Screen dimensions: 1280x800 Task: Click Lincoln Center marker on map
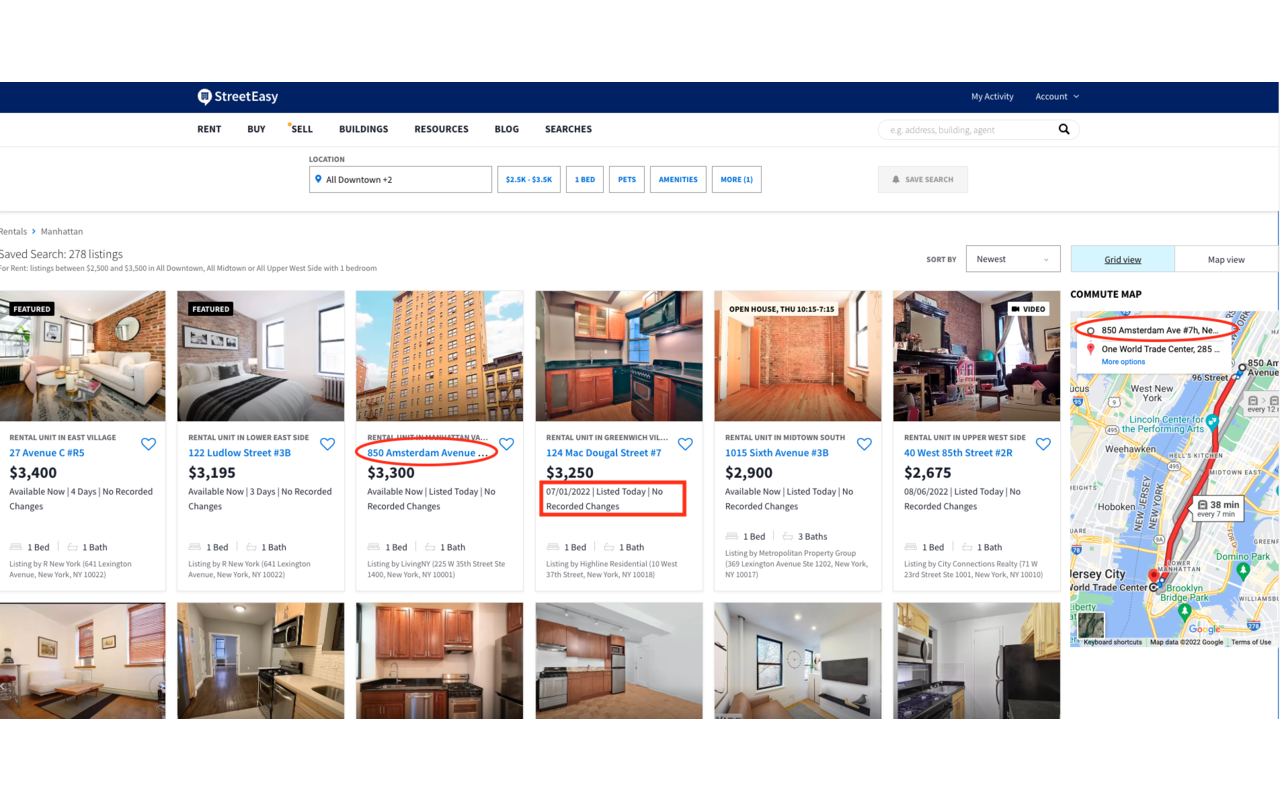point(1213,422)
